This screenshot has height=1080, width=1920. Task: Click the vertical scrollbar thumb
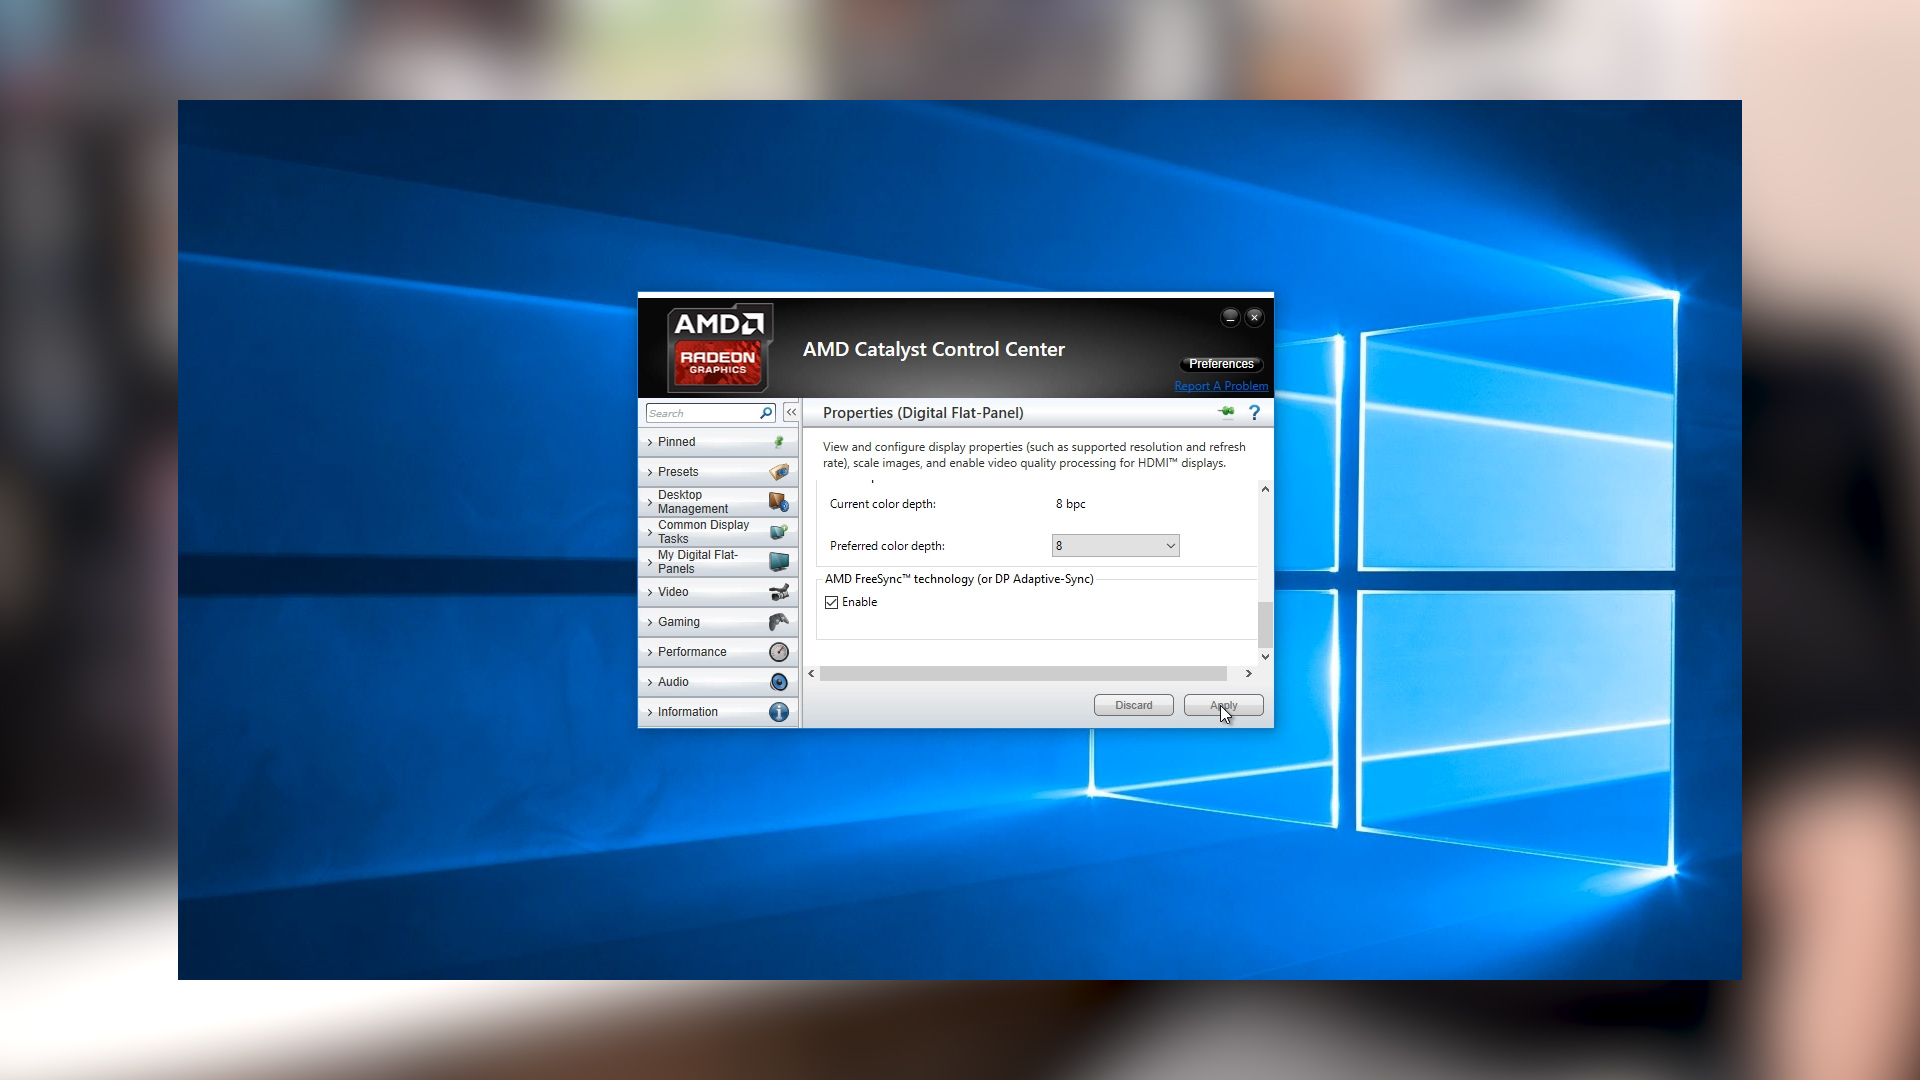(x=1265, y=625)
